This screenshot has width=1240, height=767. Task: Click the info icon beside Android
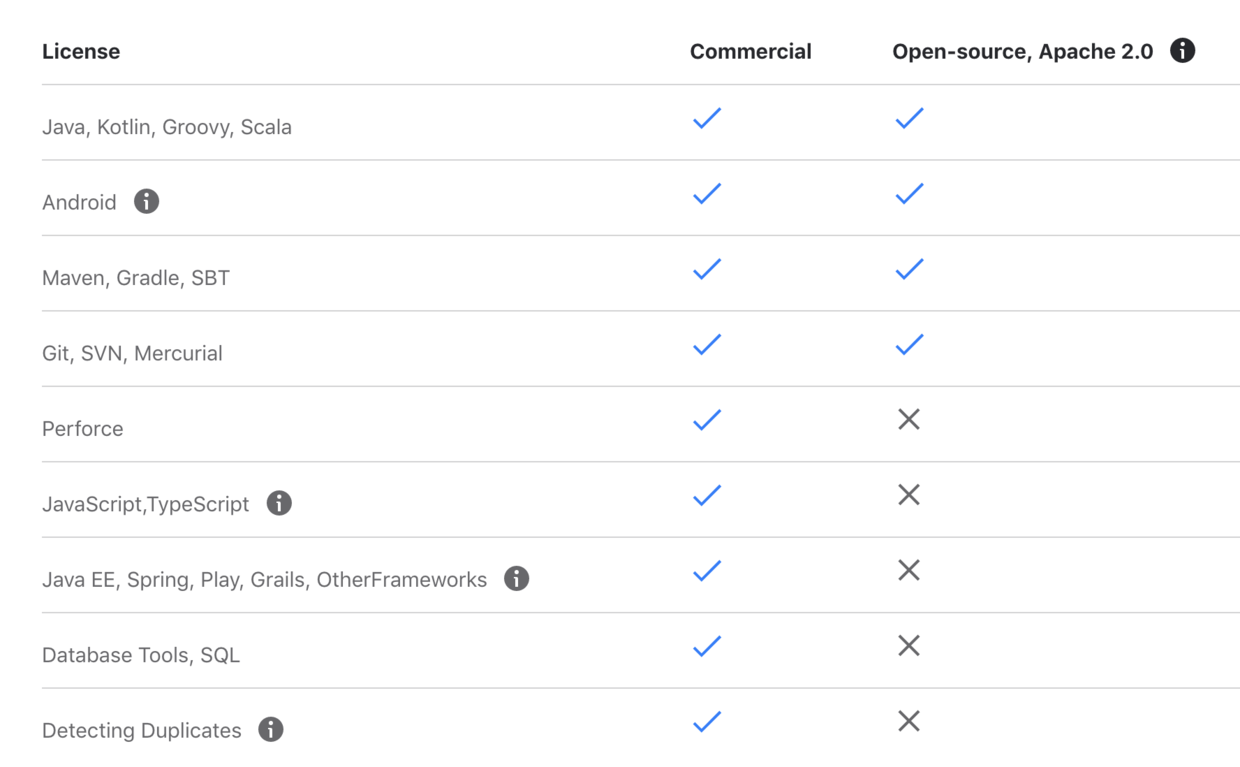click(x=146, y=201)
